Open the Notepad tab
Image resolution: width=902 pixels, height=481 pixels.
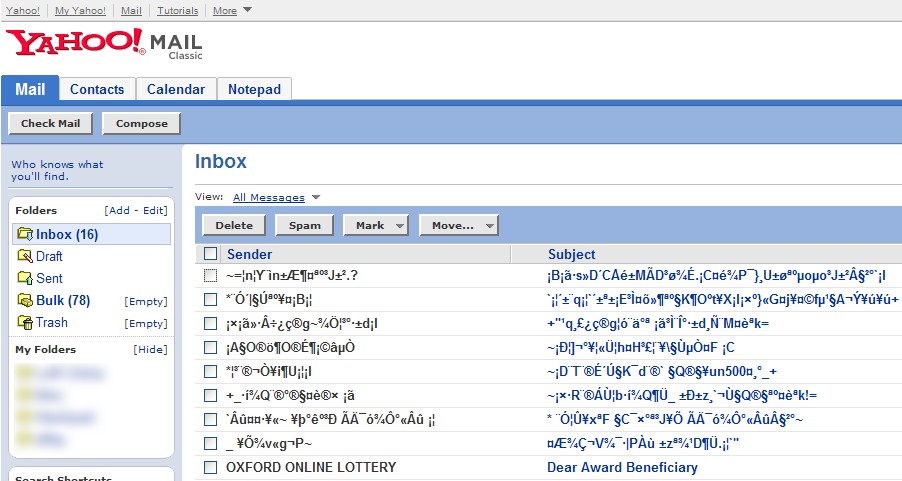(254, 89)
